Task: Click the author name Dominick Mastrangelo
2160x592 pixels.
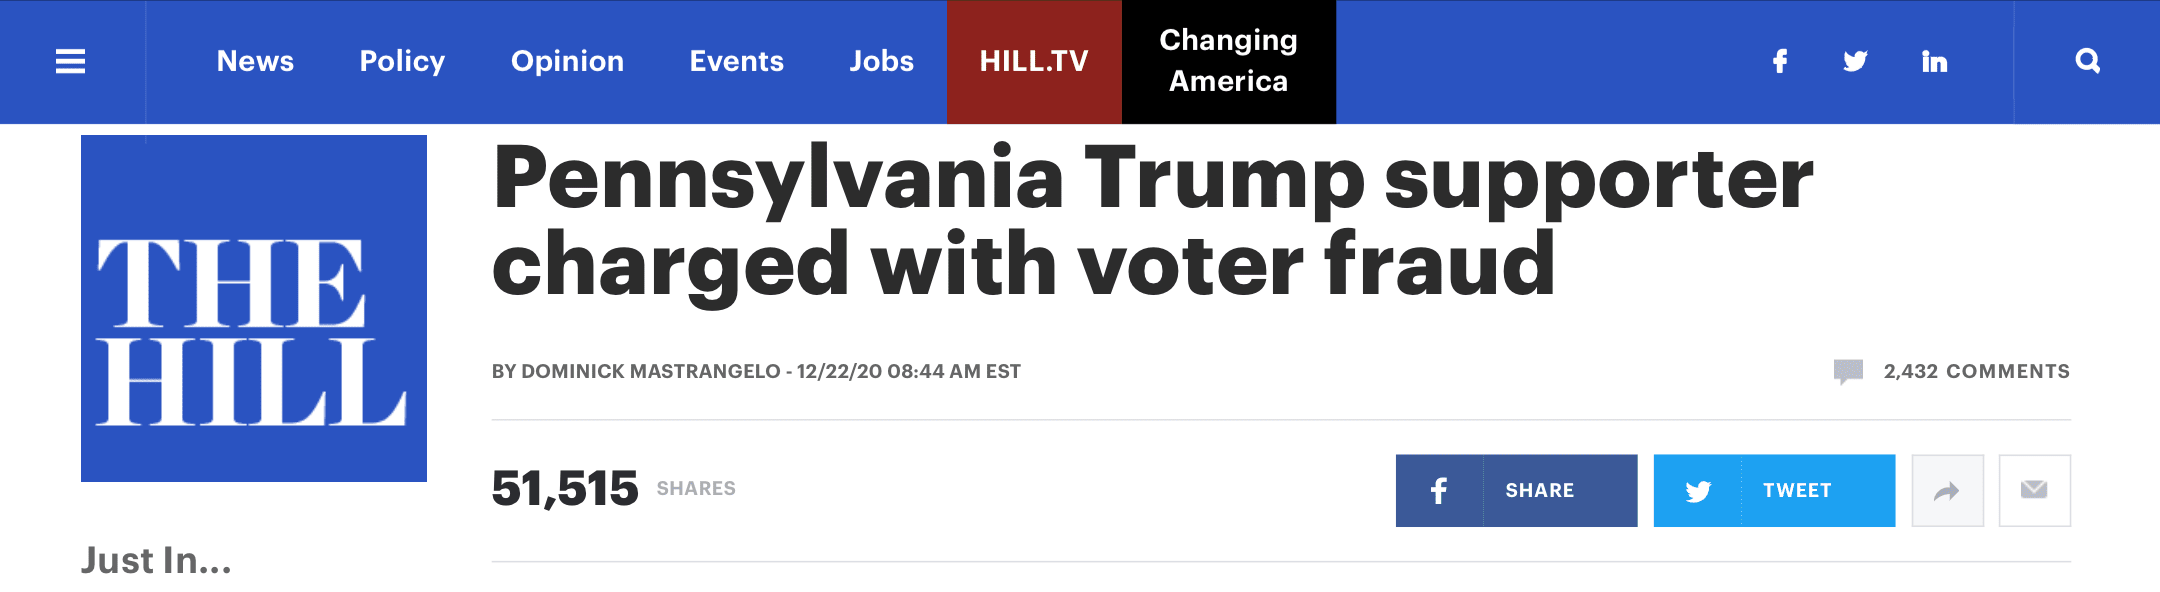Action: [x=650, y=371]
